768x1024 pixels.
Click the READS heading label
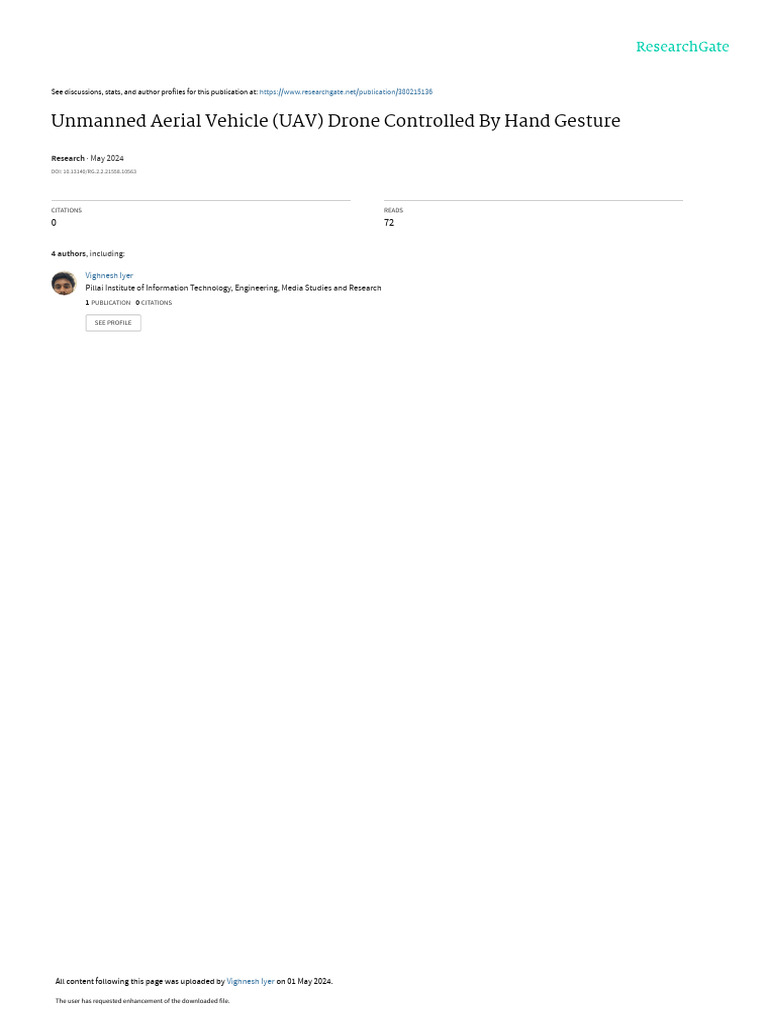393,210
